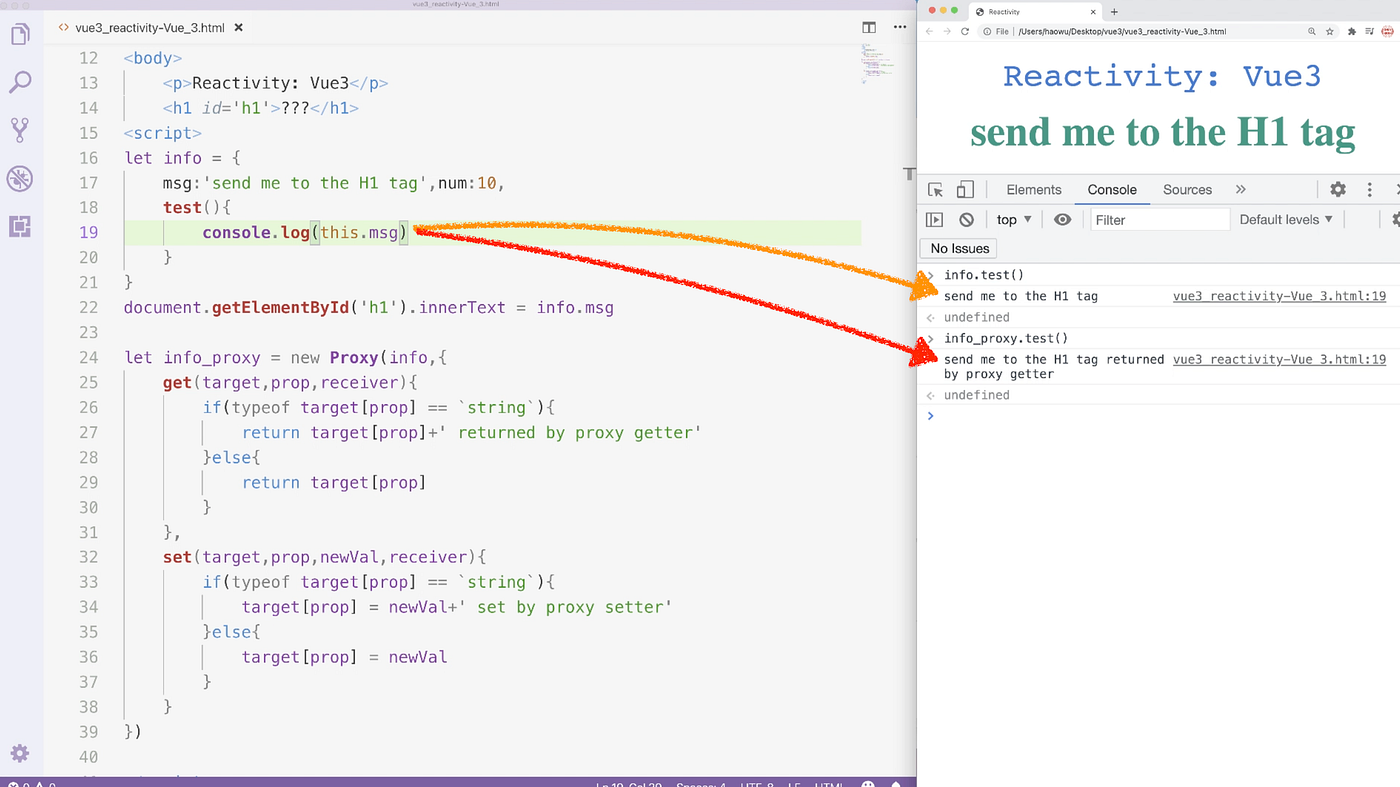Viewport: 1400px width, 787px height.
Task: Click the 'info_proxy.test()' console entry
Action: (1006, 338)
